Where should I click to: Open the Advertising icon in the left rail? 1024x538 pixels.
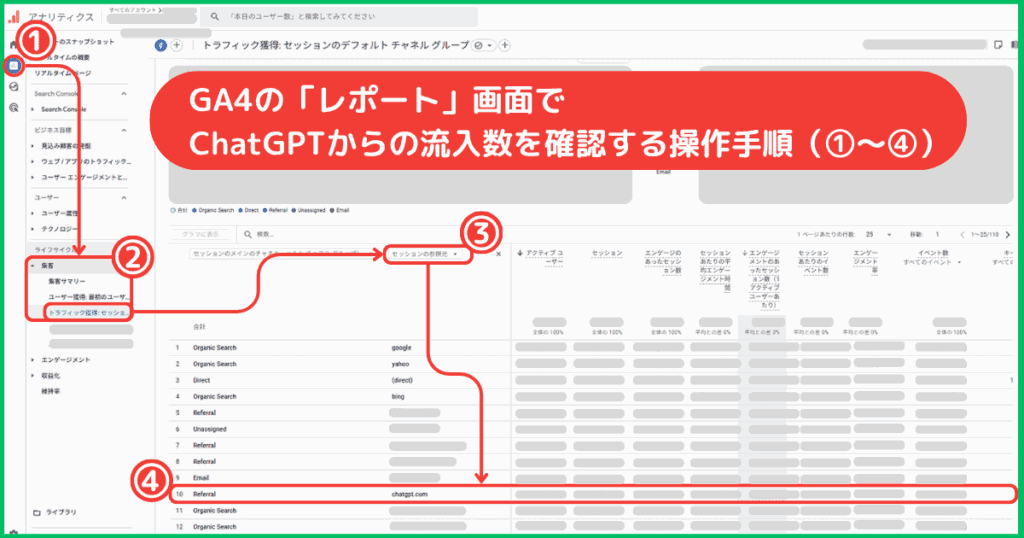14,108
